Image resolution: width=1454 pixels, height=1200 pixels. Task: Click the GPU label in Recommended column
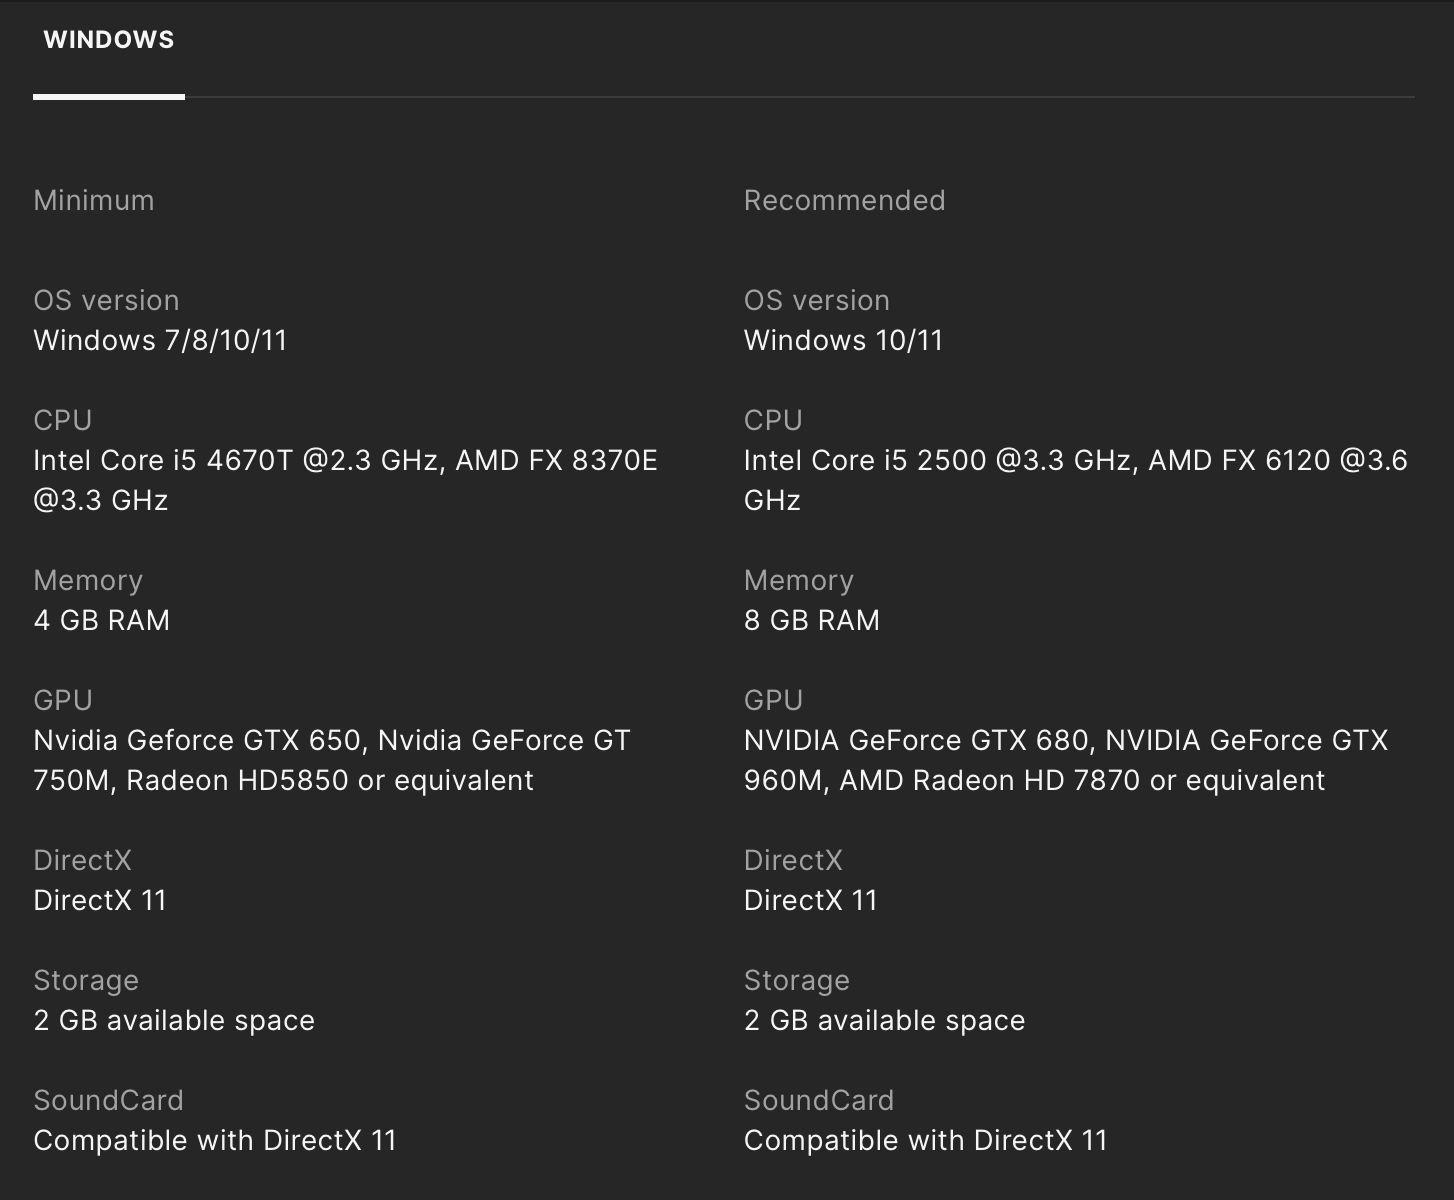tap(773, 700)
